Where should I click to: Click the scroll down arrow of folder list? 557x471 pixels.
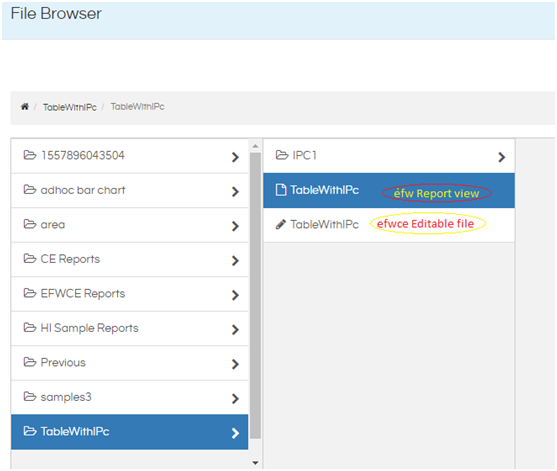point(255,463)
